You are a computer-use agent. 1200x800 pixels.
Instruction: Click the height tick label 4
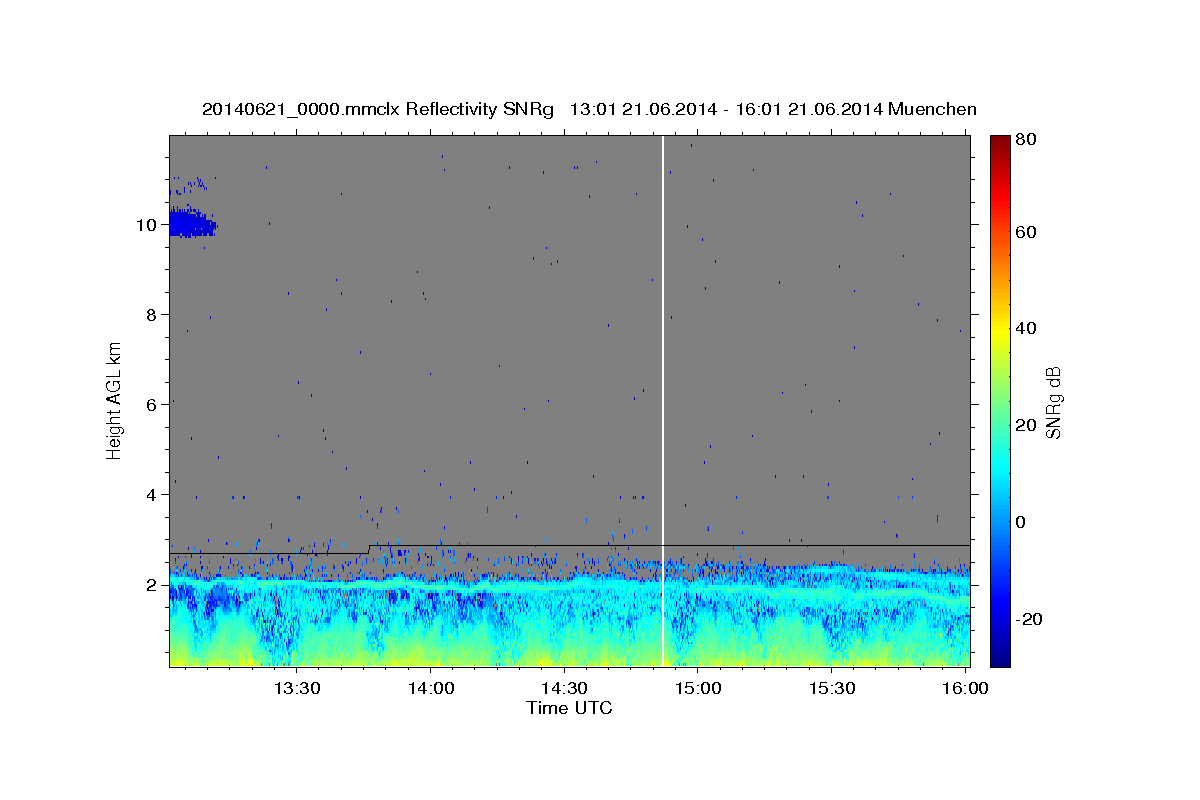pyautogui.click(x=153, y=494)
